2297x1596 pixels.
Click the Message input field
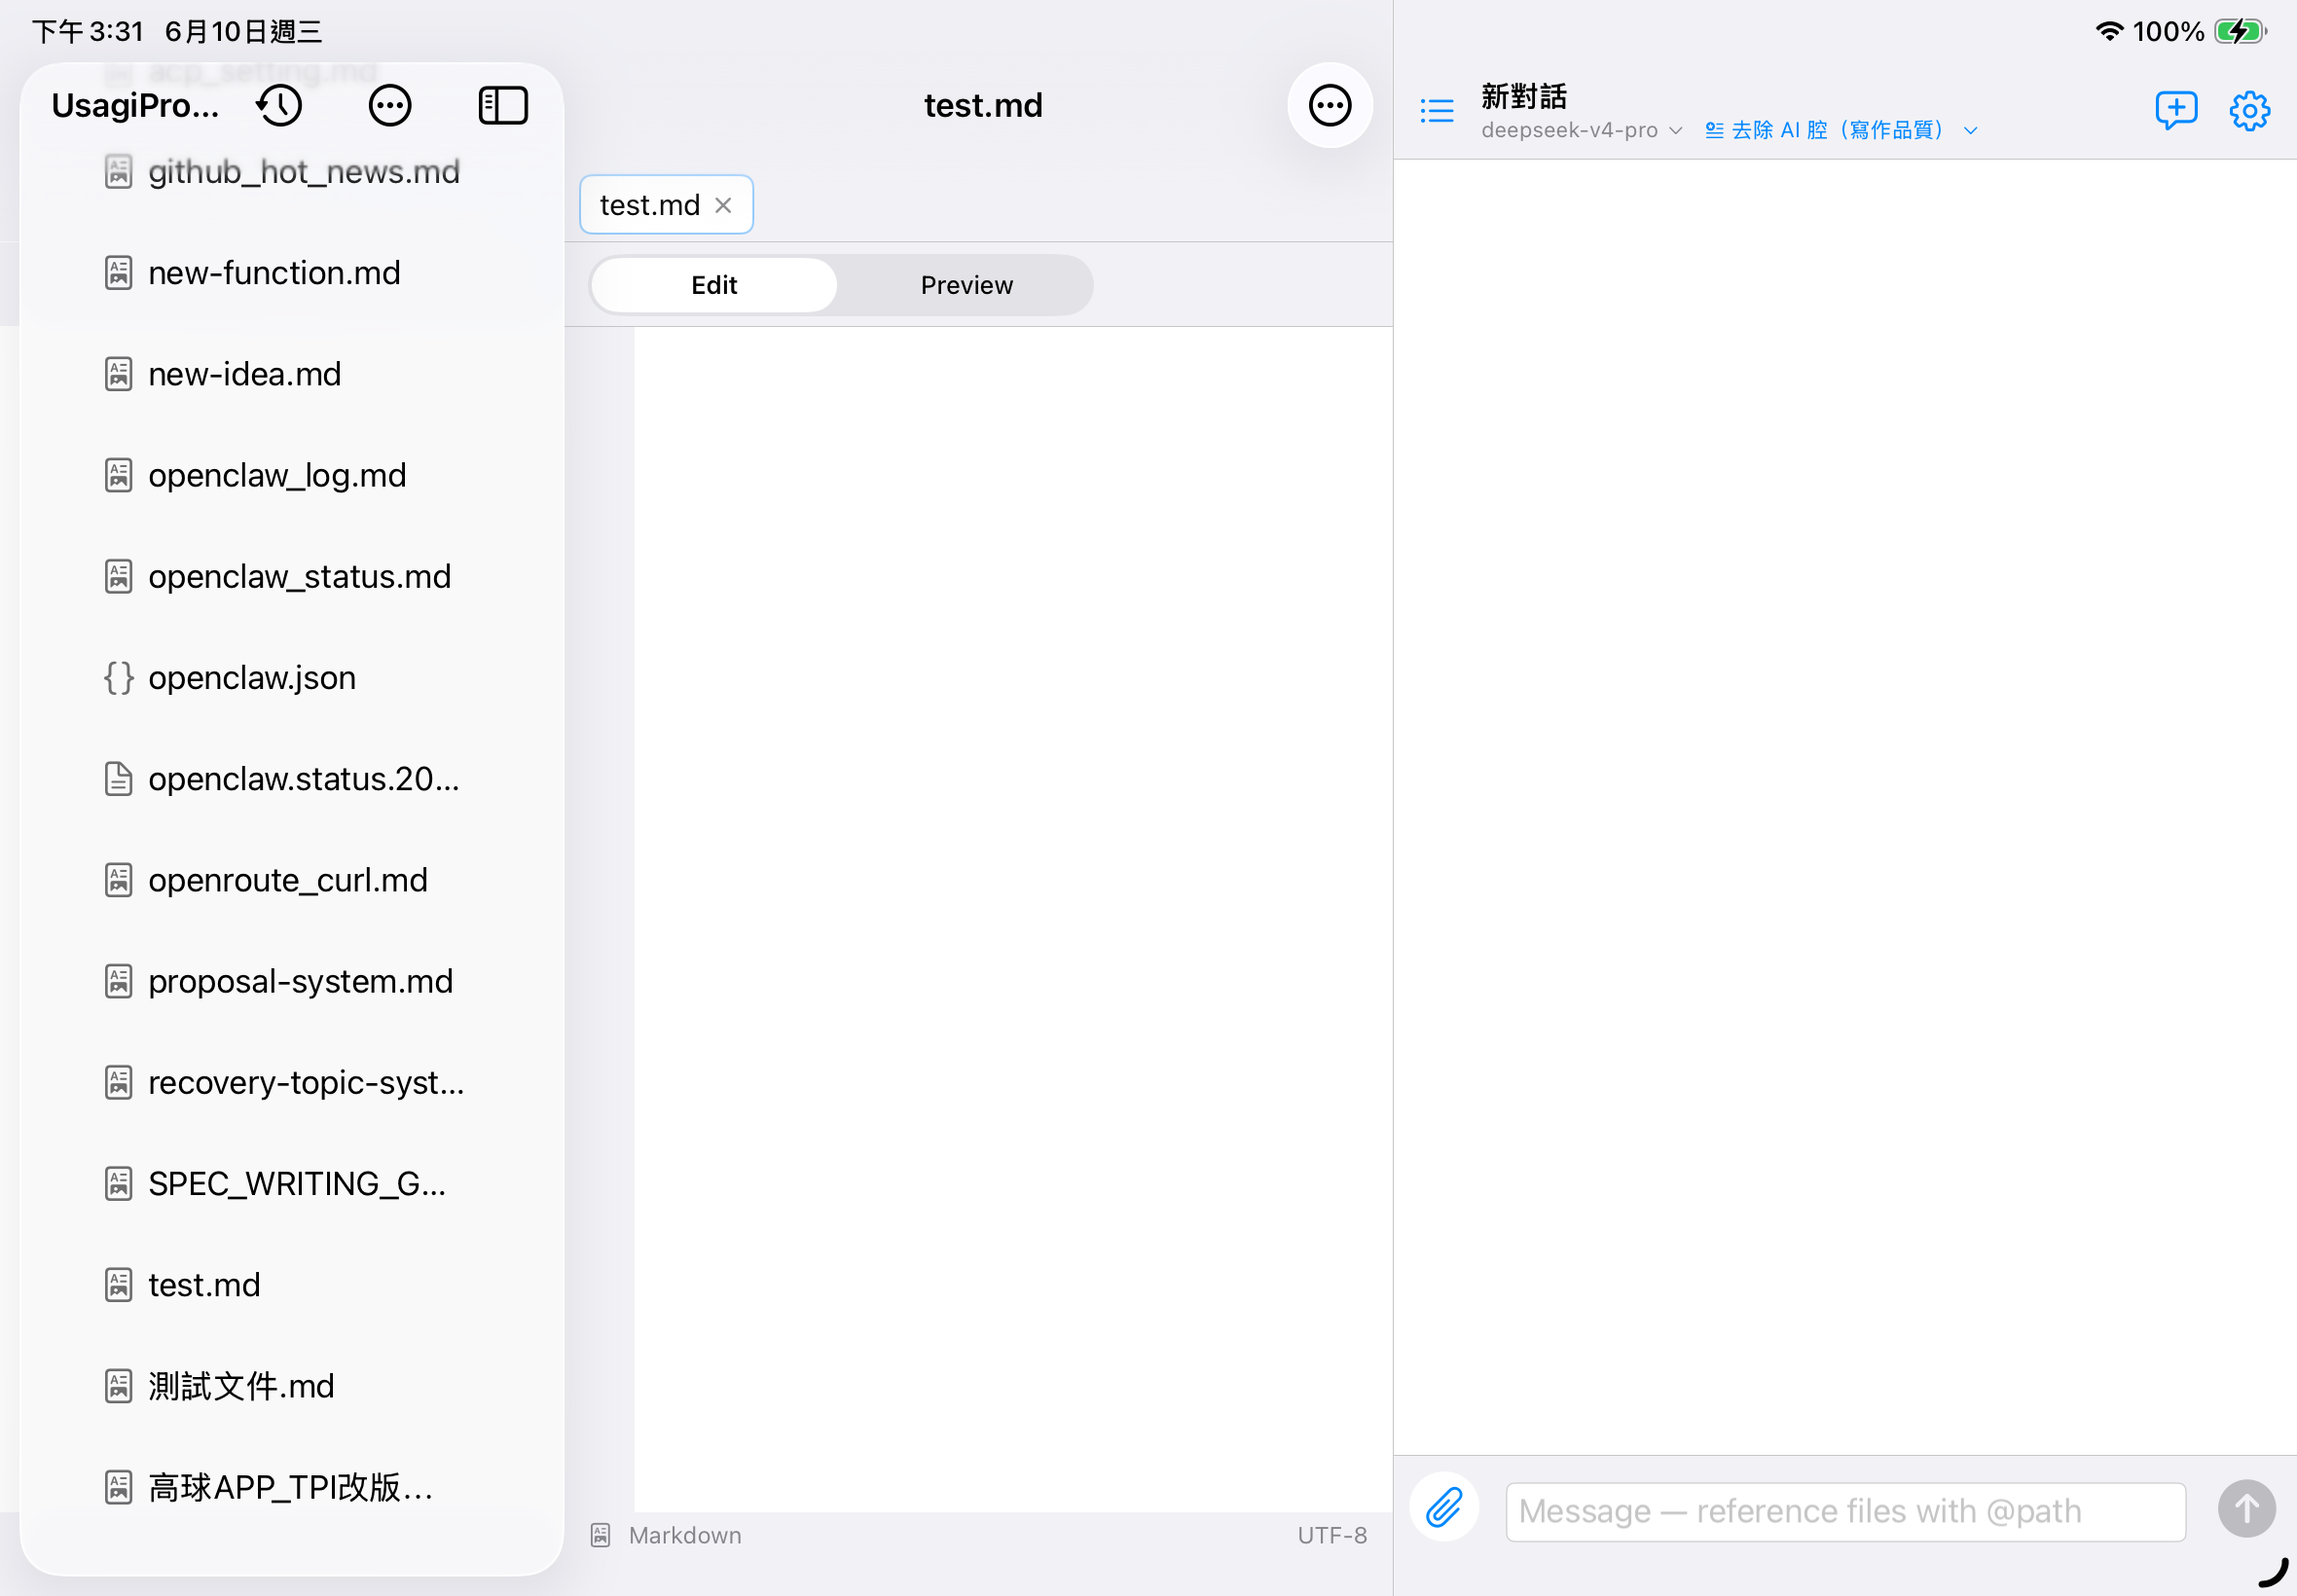(x=1845, y=1511)
